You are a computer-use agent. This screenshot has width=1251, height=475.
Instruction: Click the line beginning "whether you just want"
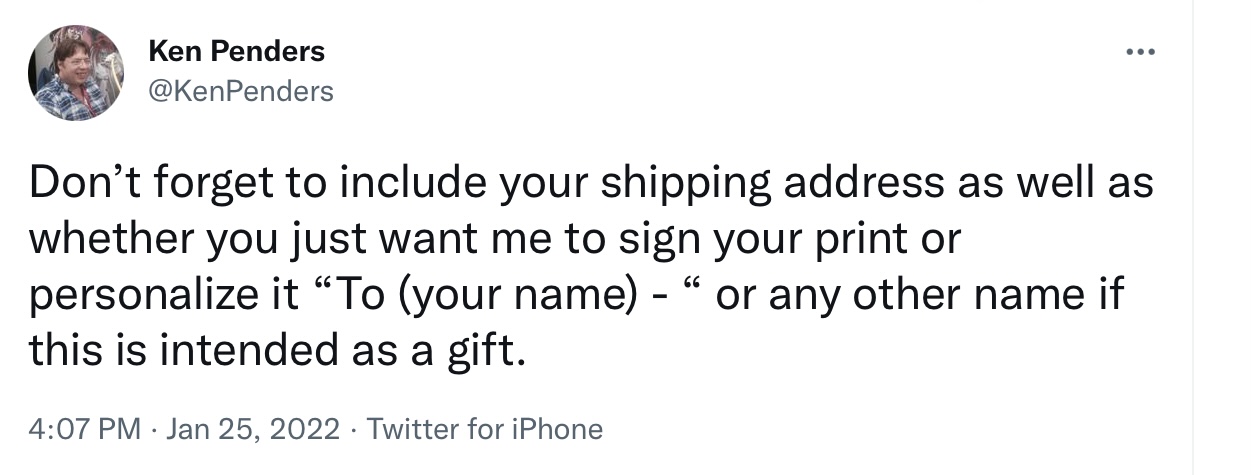[495, 242]
